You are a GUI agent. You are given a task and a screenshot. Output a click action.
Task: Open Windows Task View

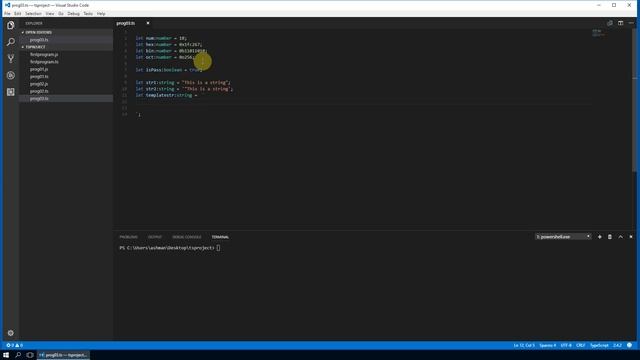click(x=30, y=355)
